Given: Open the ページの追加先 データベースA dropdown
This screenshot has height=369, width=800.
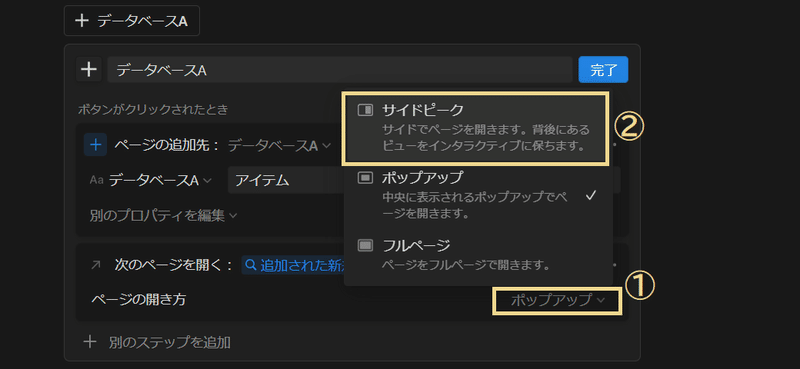Looking at the screenshot, I should tap(280, 146).
